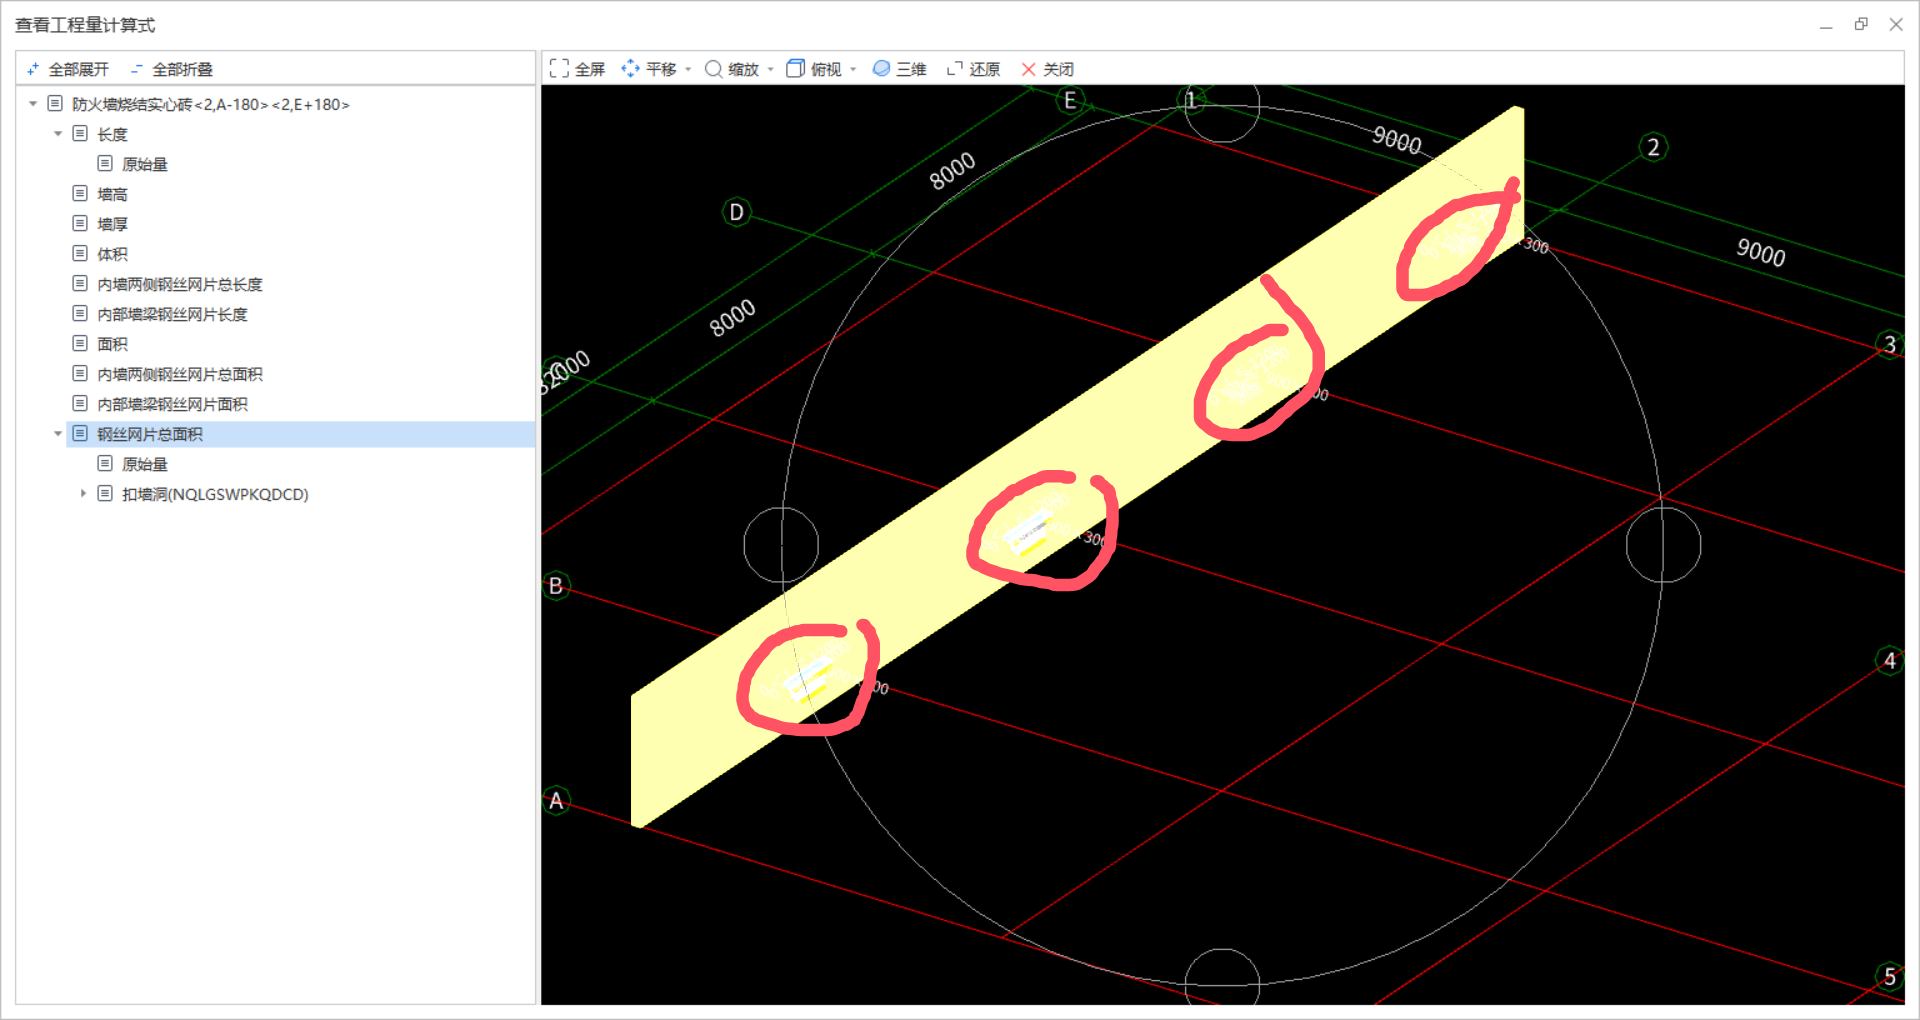Click the 平移 toolbar label

coord(661,69)
